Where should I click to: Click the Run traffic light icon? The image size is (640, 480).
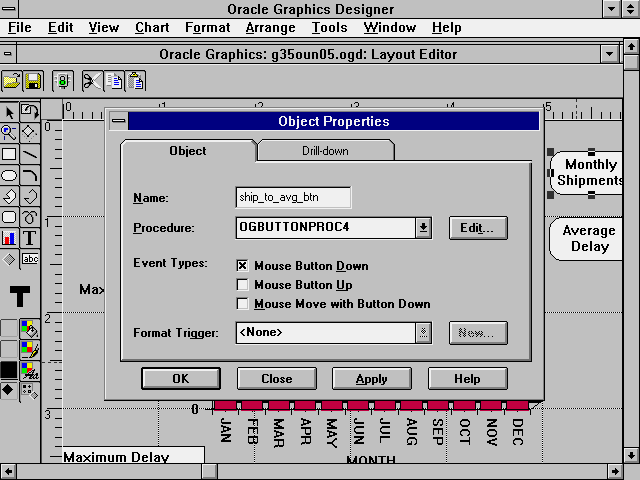pyautogui.click(x=62, y=81)
